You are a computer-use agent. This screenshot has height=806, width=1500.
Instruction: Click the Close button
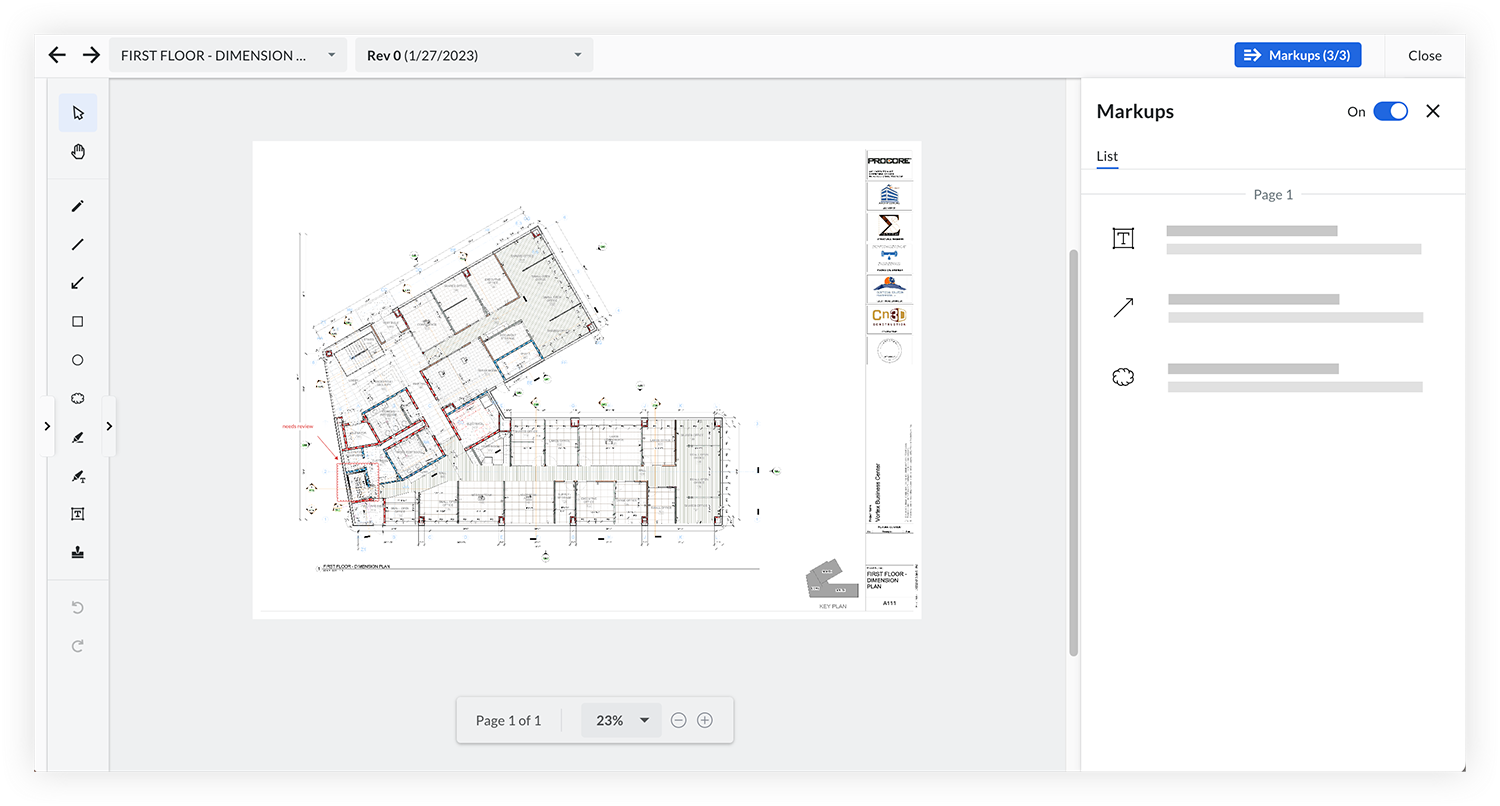click(1425, 55)
